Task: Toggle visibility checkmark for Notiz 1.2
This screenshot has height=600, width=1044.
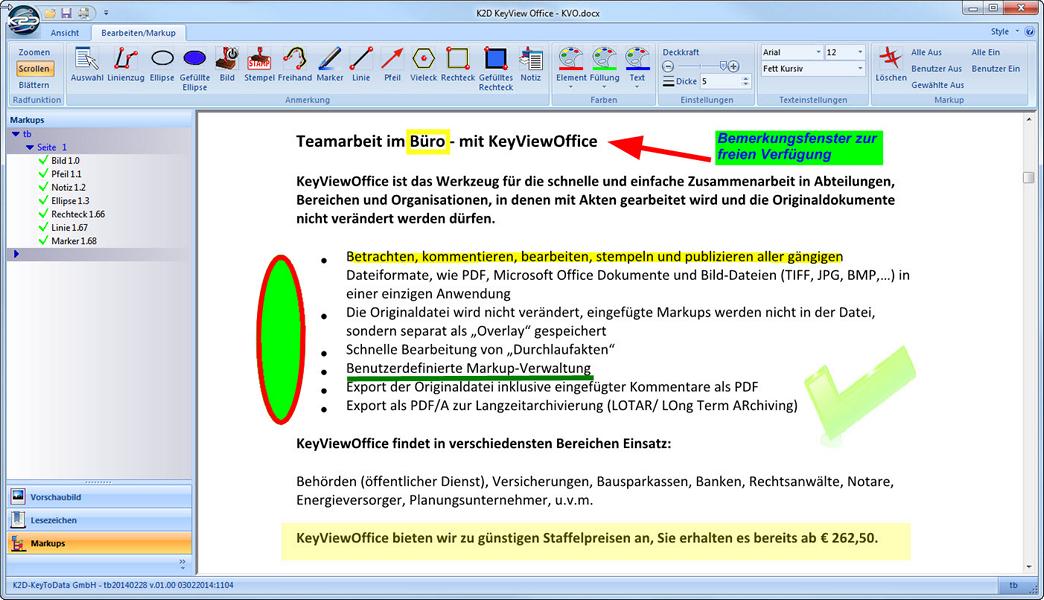Action: 43,187
